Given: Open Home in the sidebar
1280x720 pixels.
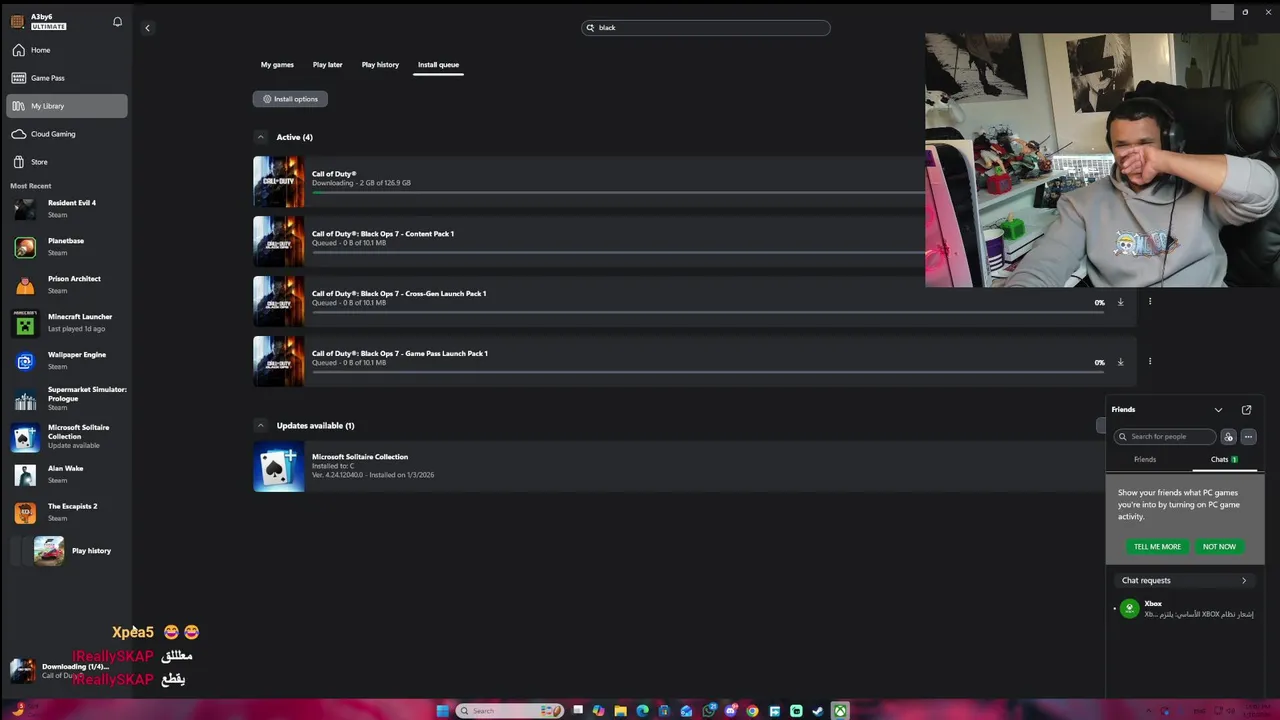Looking at the screenshot, I should pos(66,50).
